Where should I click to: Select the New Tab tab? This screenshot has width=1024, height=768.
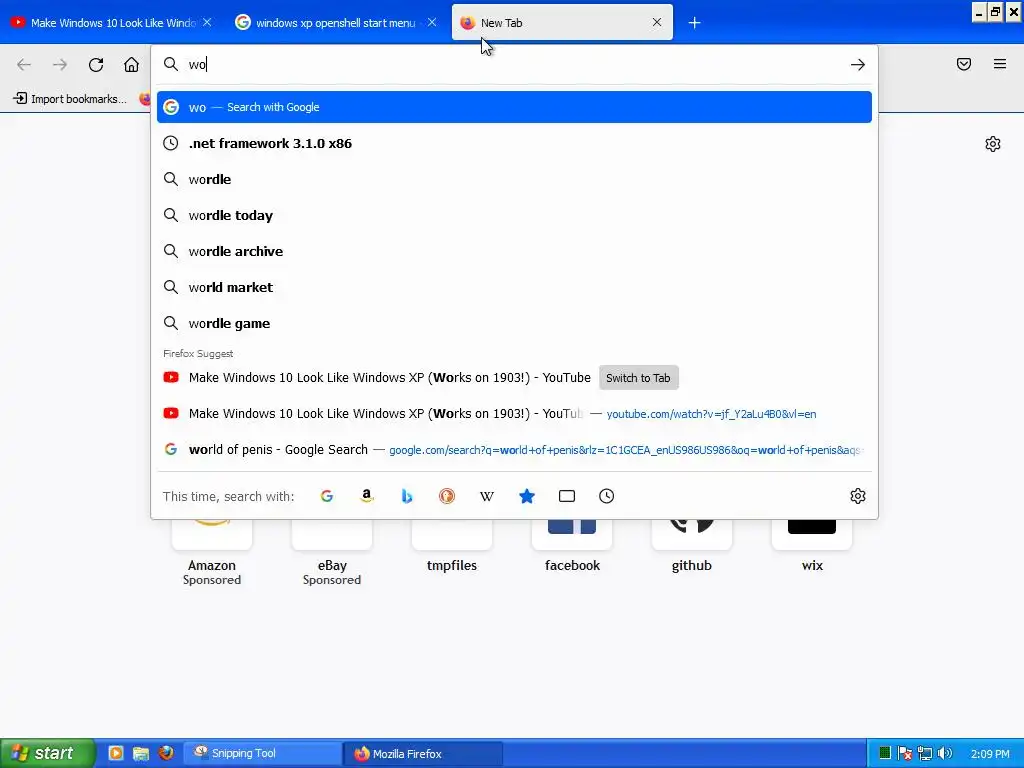[562, 23]
